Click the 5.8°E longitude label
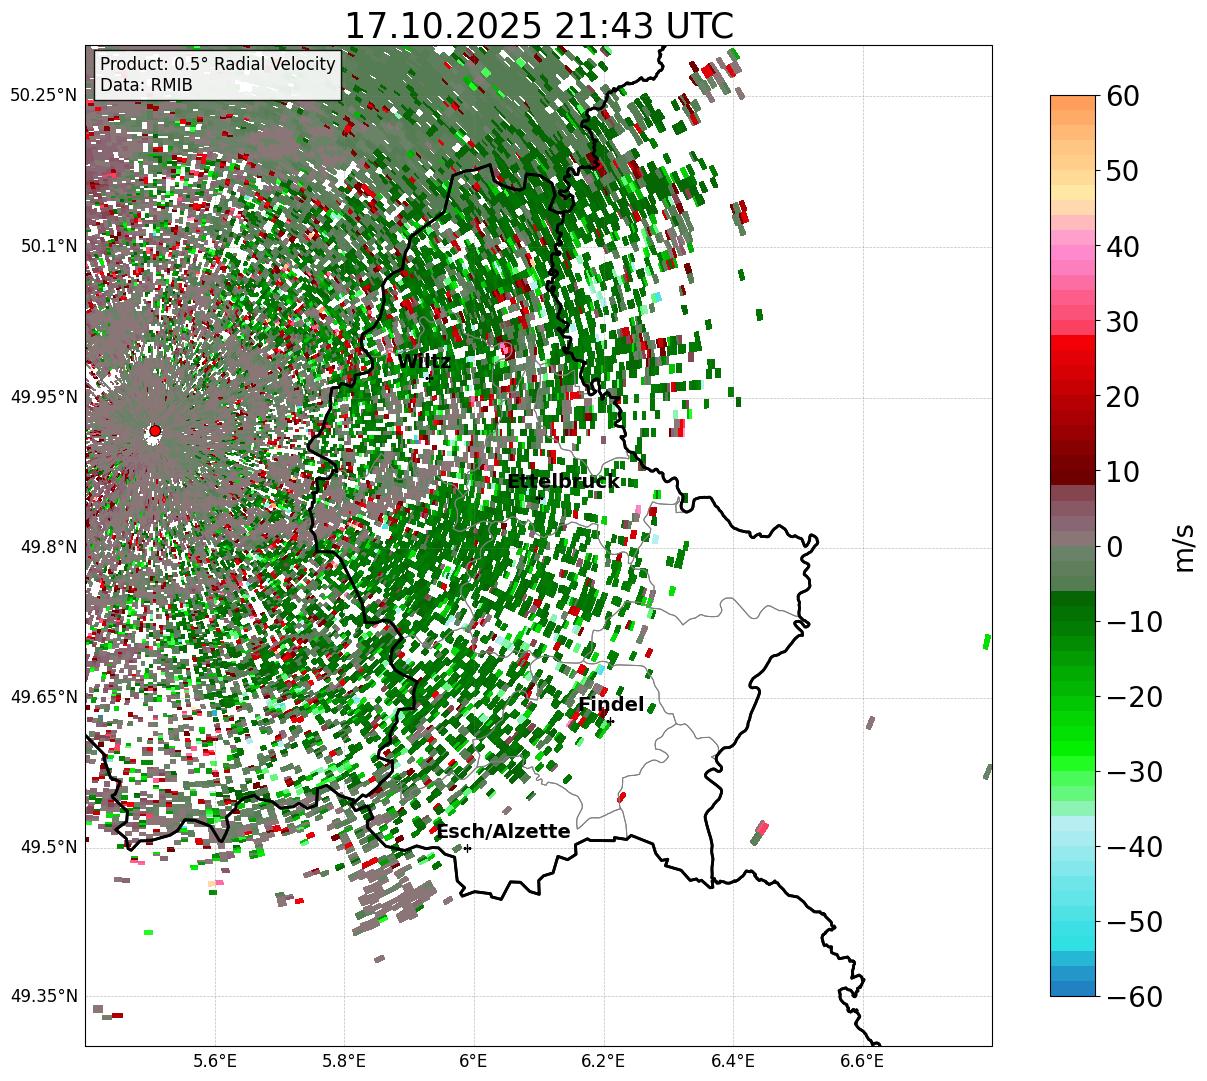Image resolution: width=1207 pixels, height=1081 pixels. click(345, 1061)
